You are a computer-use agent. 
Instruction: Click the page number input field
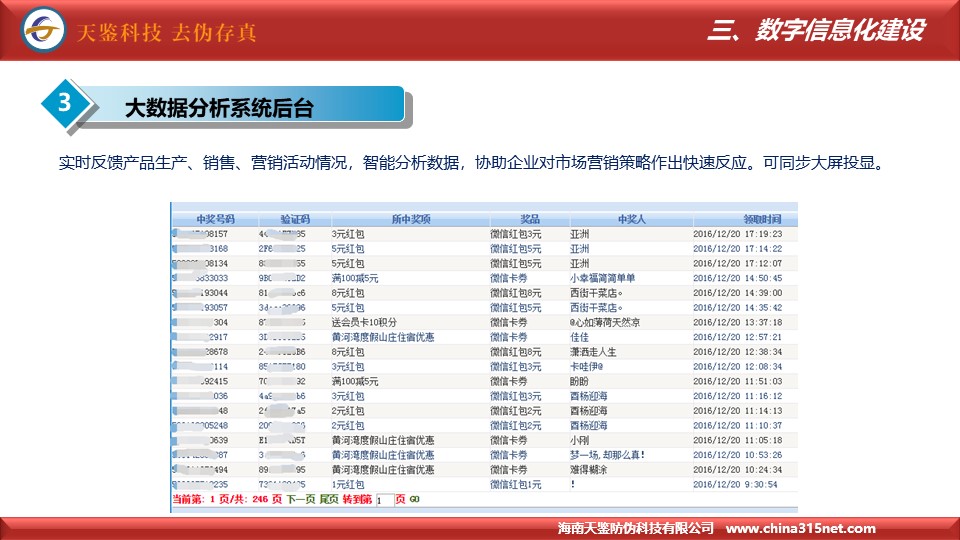click(x=384, y=500)
